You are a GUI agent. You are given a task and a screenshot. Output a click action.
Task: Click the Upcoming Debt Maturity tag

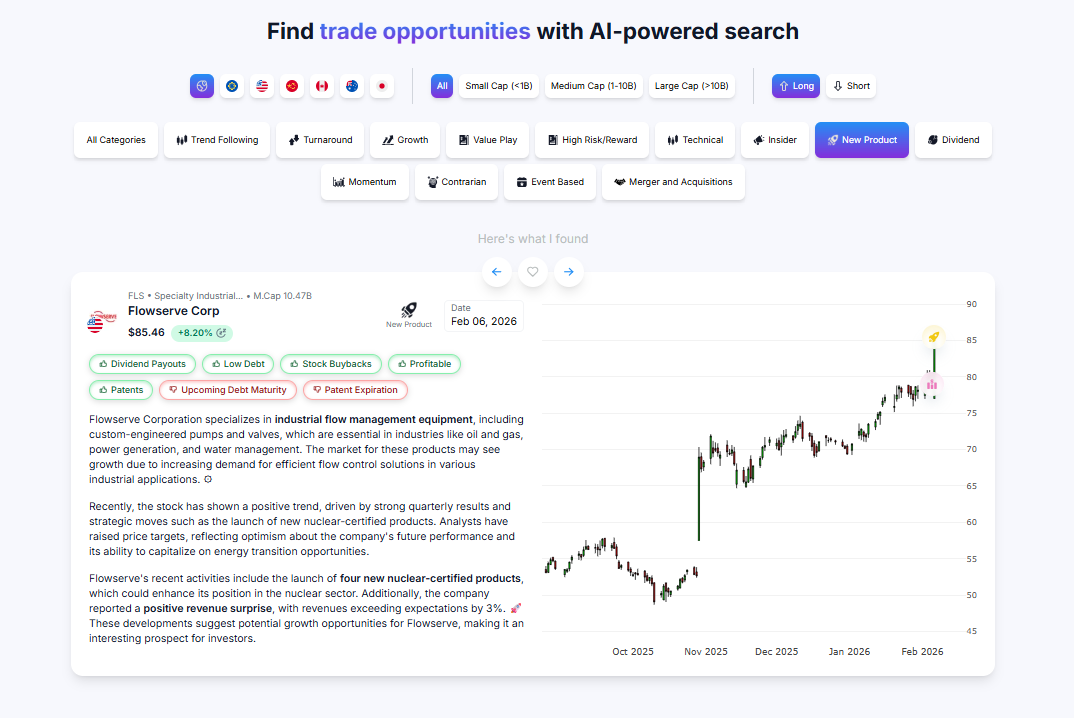tap(228, 390)
